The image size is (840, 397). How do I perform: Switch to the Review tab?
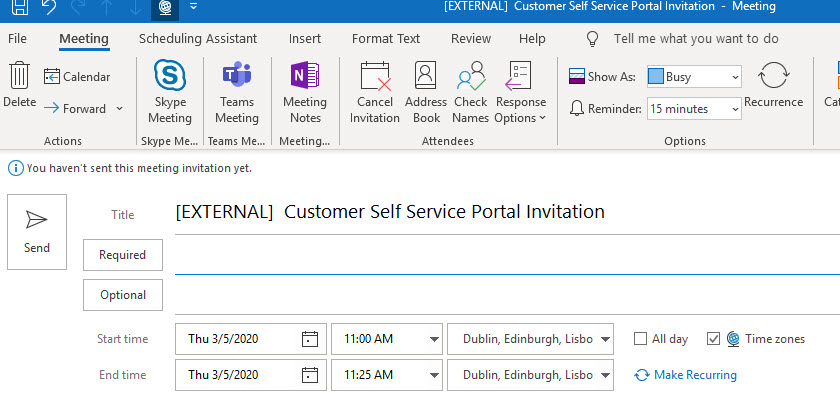coord(471,39)
